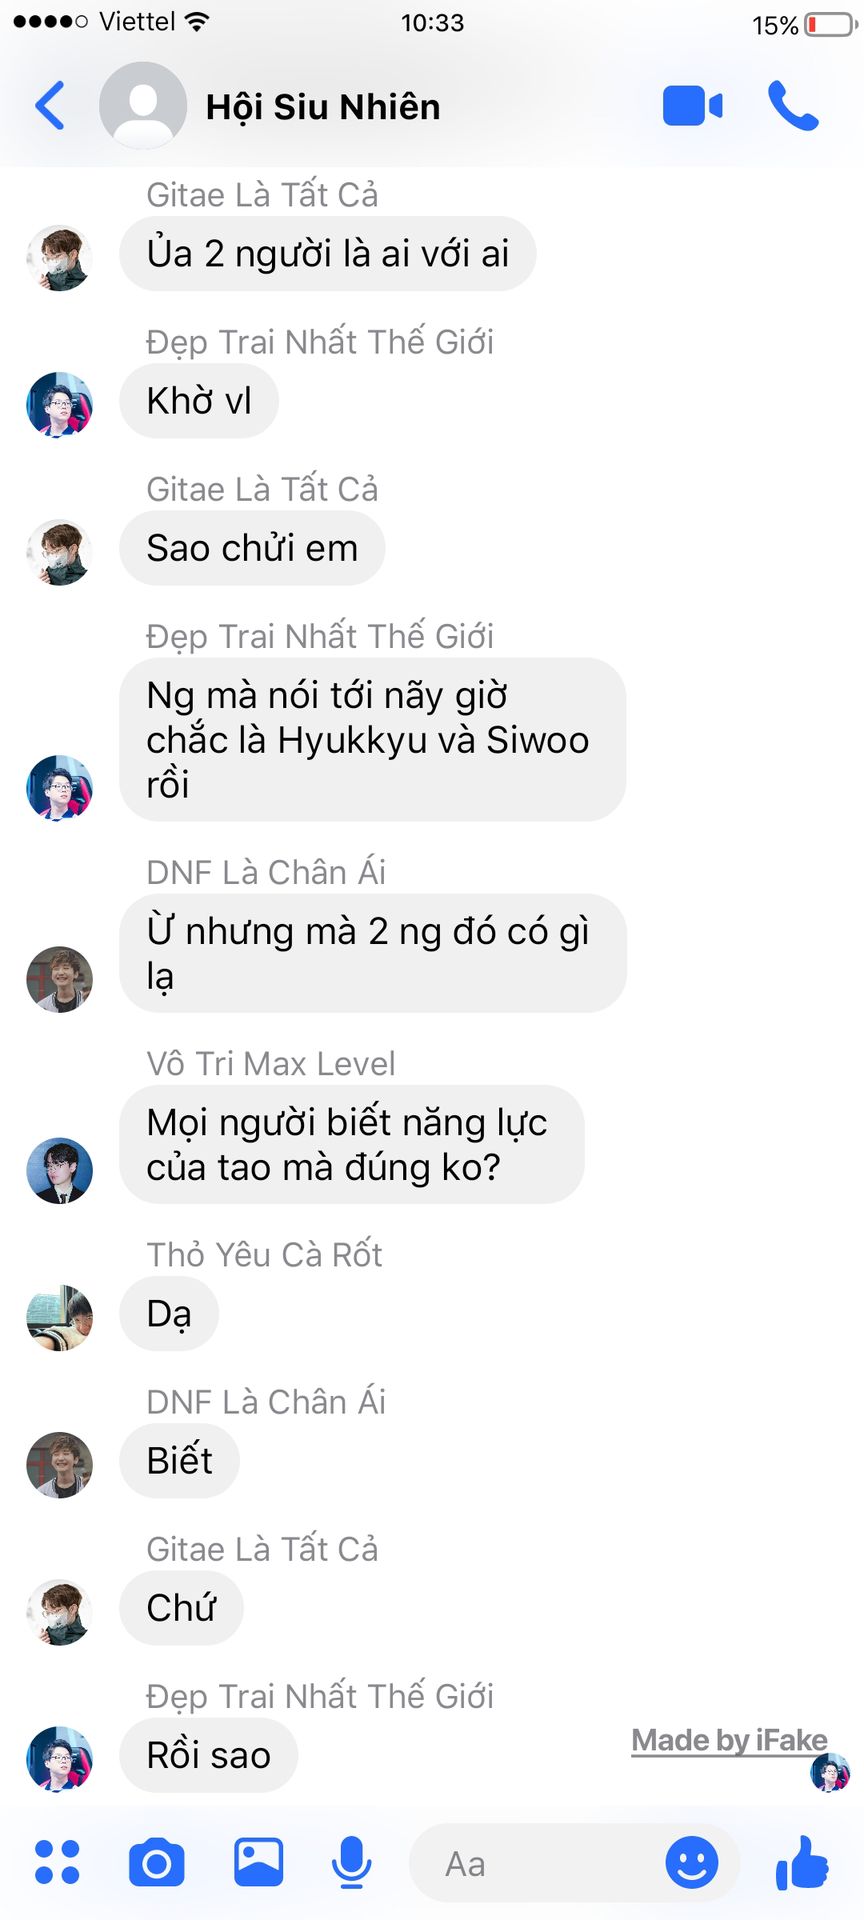Click the 'Made by iFake' watermark link
The width and height of the screenshot is (864, 1920).
729,1740
